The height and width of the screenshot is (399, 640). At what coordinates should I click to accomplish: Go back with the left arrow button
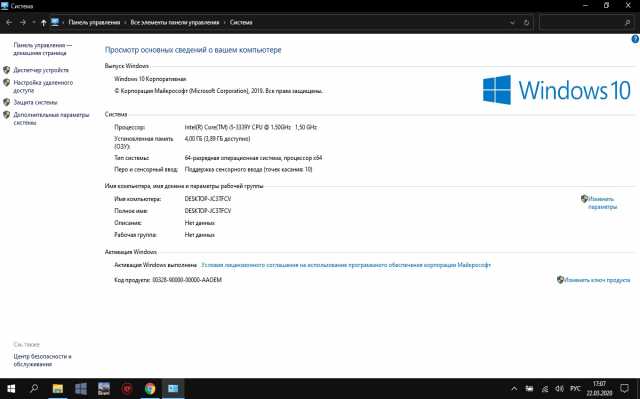(x=9, y=22)
